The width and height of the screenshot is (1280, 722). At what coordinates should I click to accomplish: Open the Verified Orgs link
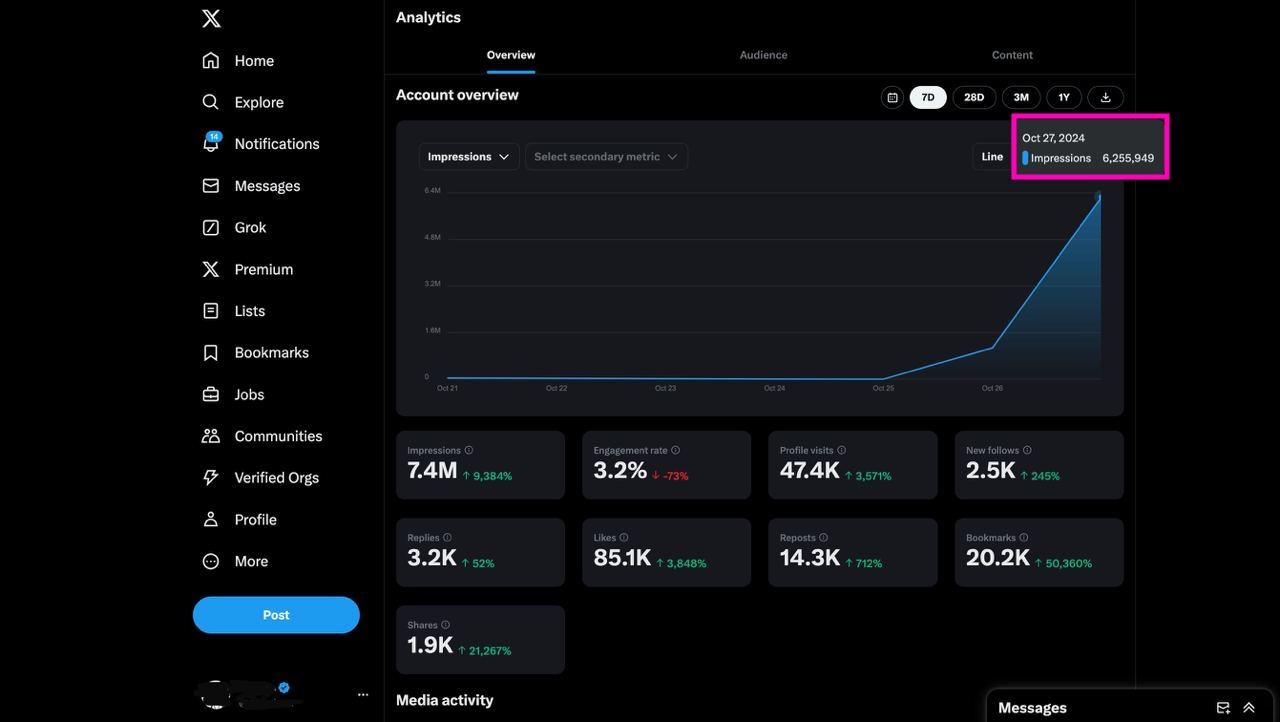276,478
